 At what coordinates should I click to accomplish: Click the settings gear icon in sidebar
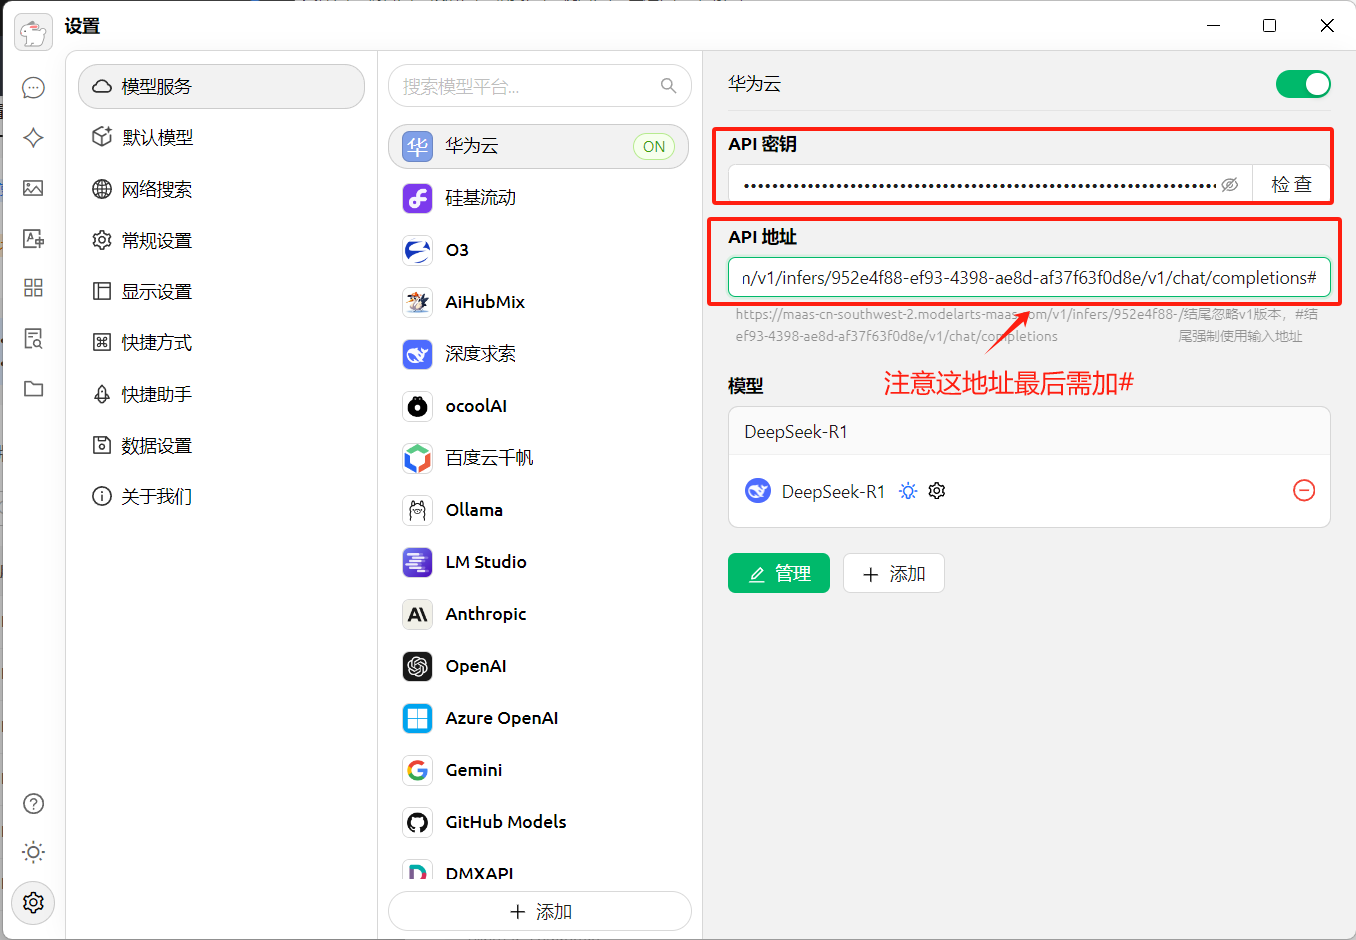point(33,902)
